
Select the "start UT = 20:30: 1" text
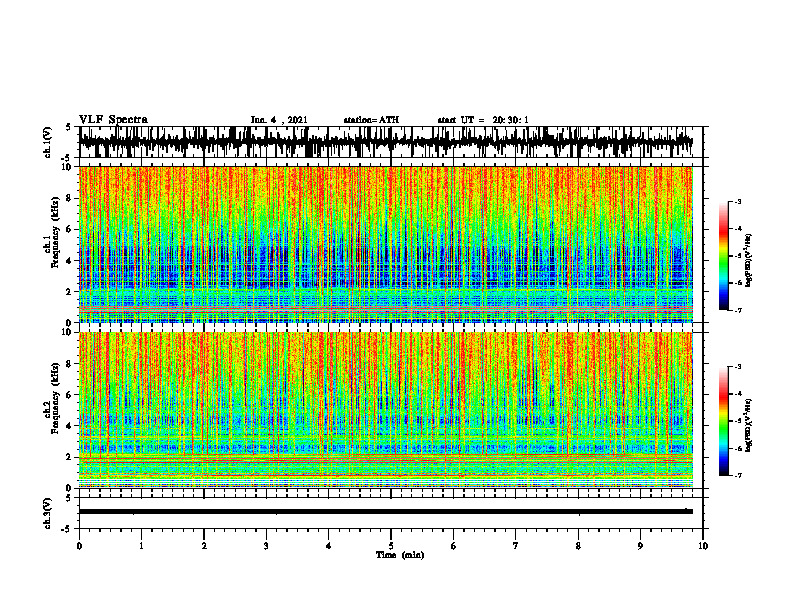483,120
